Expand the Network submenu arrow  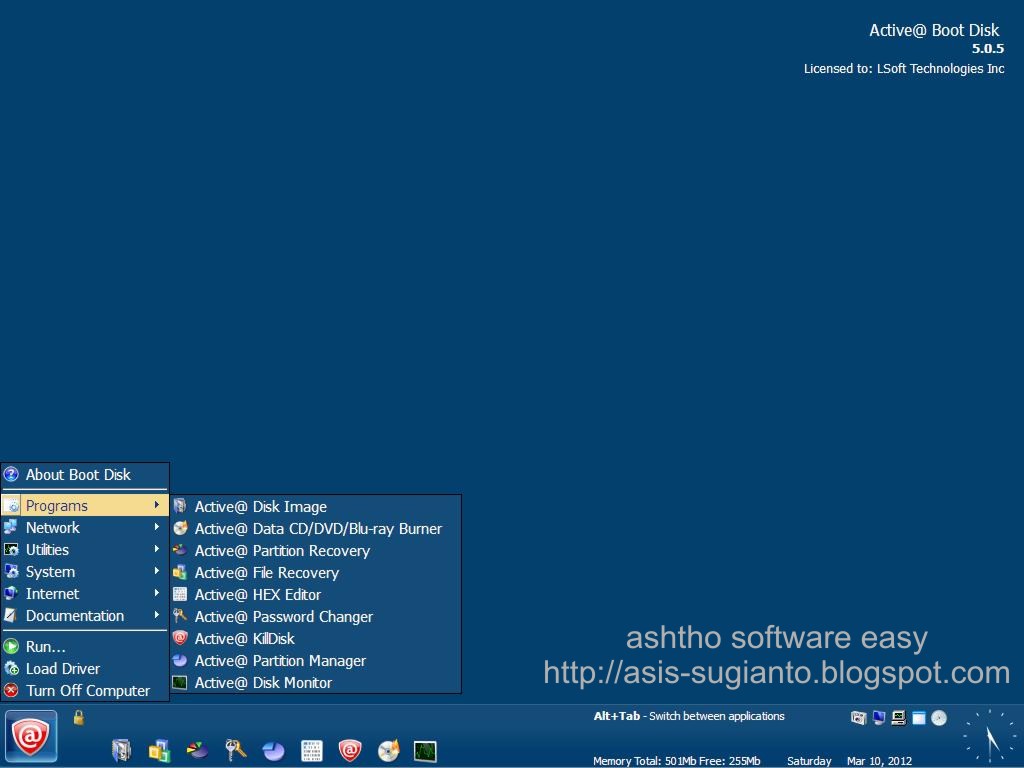tap(157, 527)
